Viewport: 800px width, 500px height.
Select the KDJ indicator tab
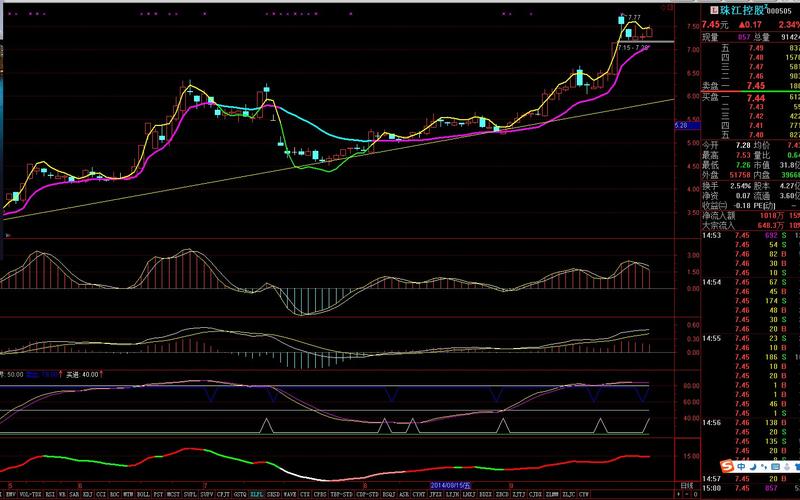tap(88, 494)
